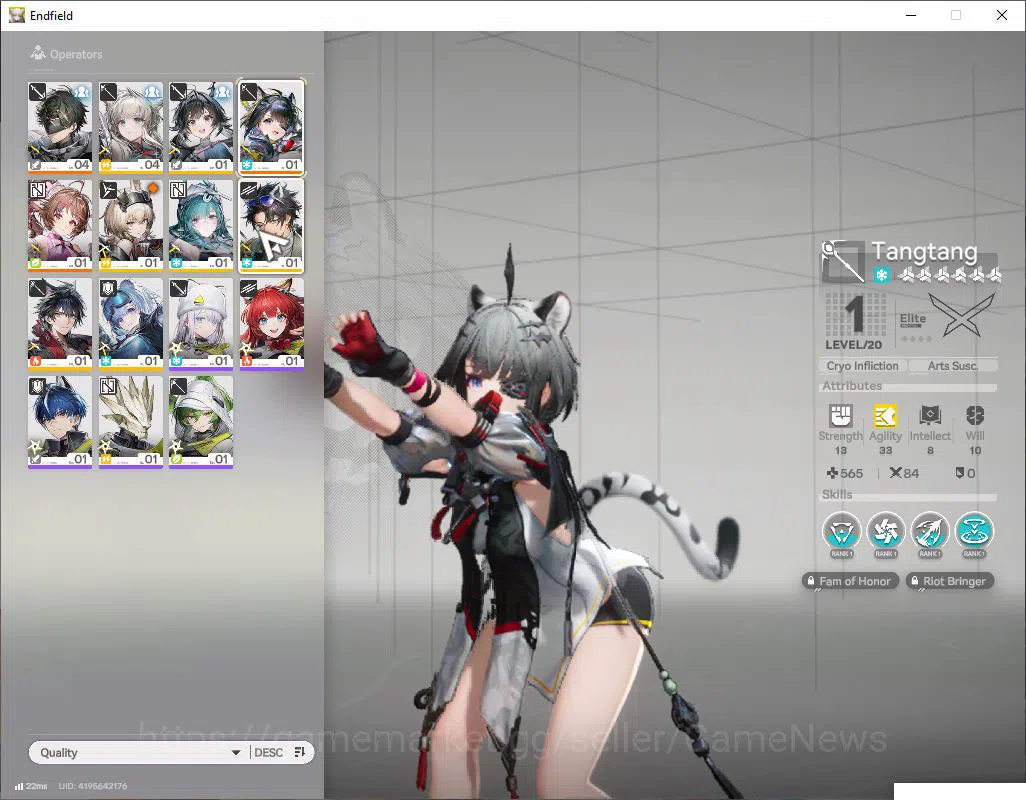Open the first skill icon
The height and width of the screenshot is (800, 1026).
[841, 530]
